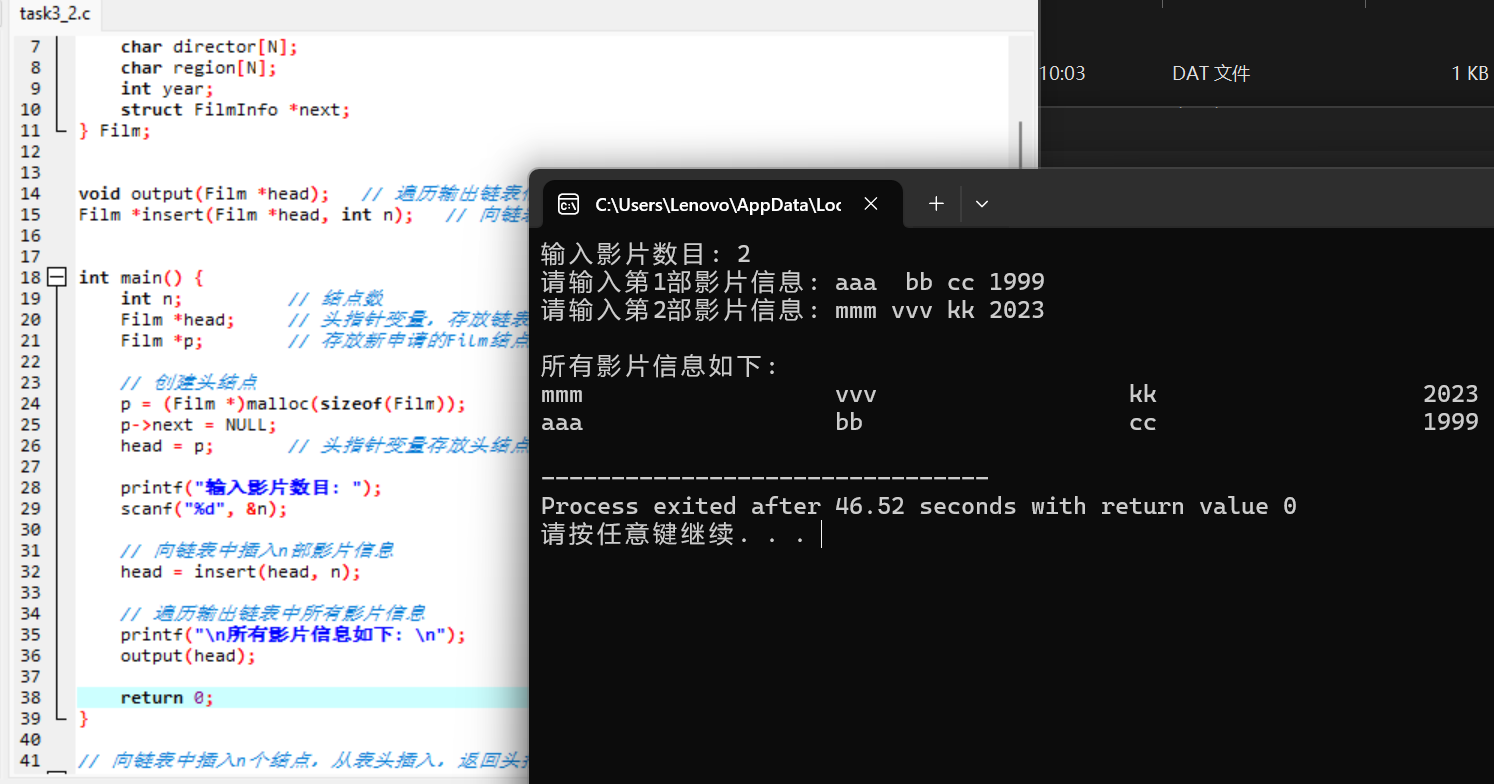Collapse the main() fold marker at line 18
The height and width of the screenshot is (784, 1494).
tap(56, 277)
